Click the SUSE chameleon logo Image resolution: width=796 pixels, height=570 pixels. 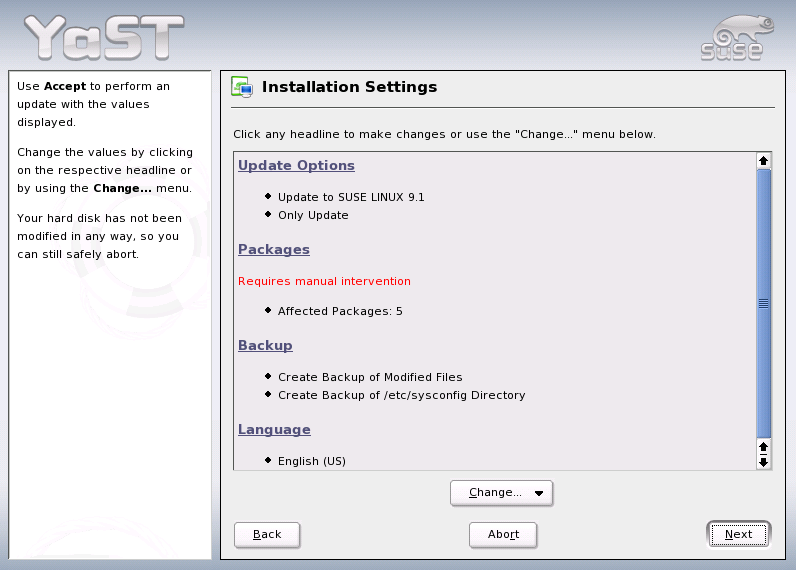(x=732, y=37)
